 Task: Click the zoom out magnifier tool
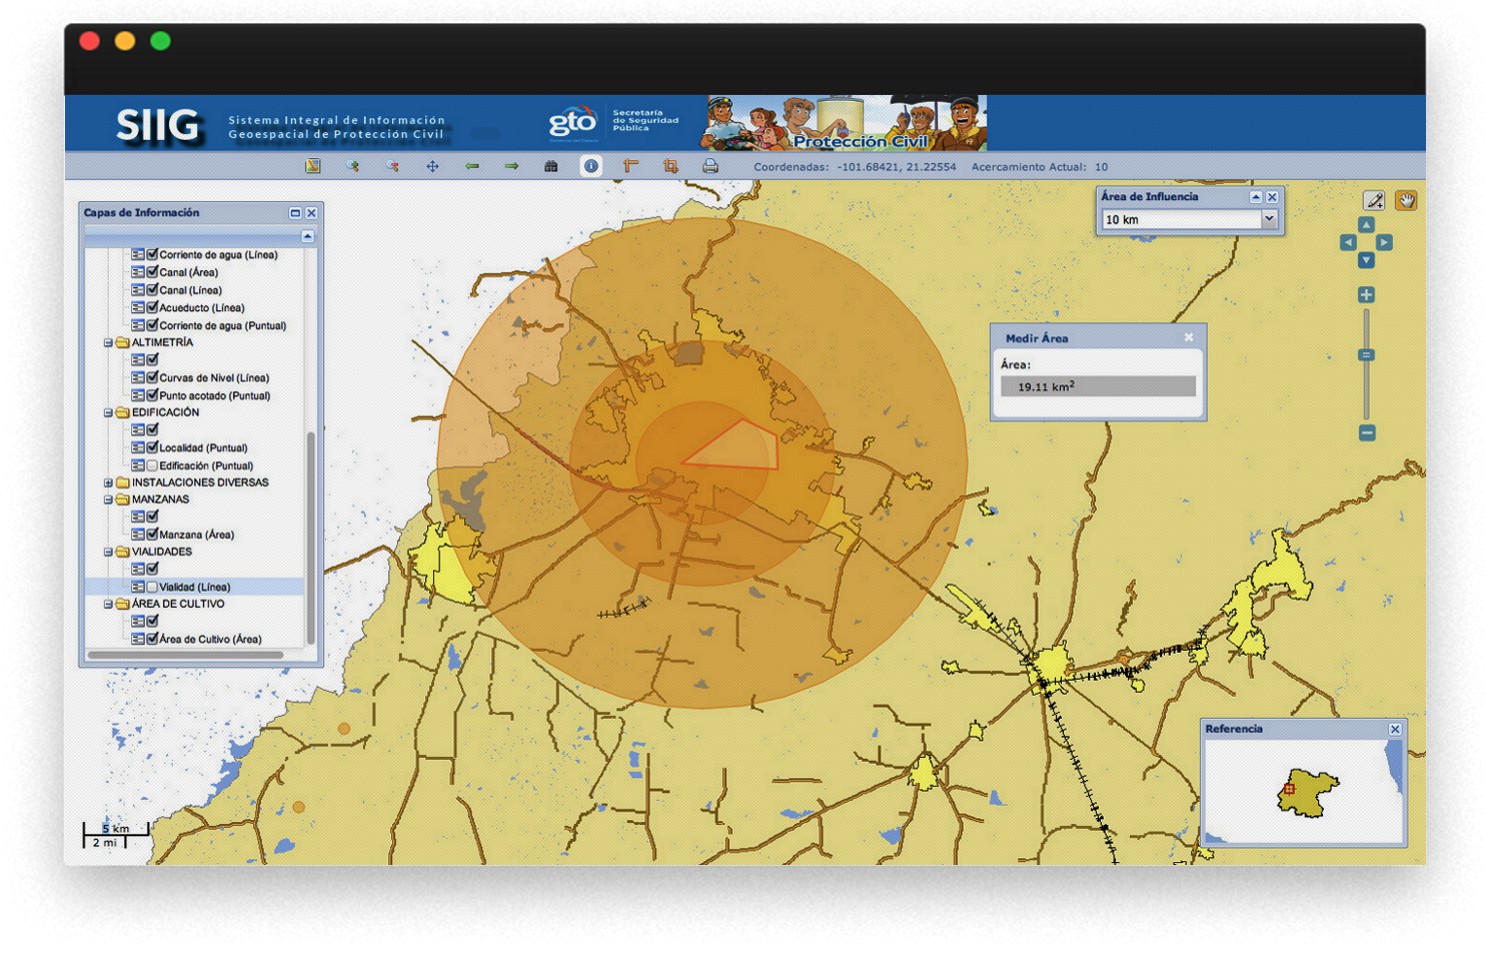click(392, 166)
